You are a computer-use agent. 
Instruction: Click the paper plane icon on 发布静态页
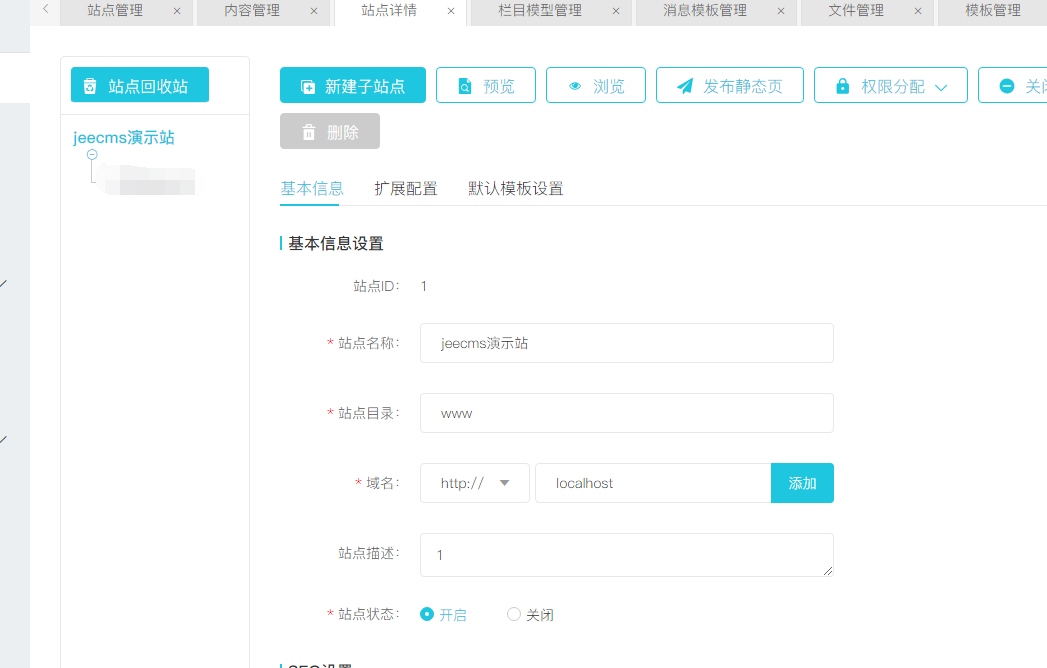pyautogui.click(x=685, y=87)
